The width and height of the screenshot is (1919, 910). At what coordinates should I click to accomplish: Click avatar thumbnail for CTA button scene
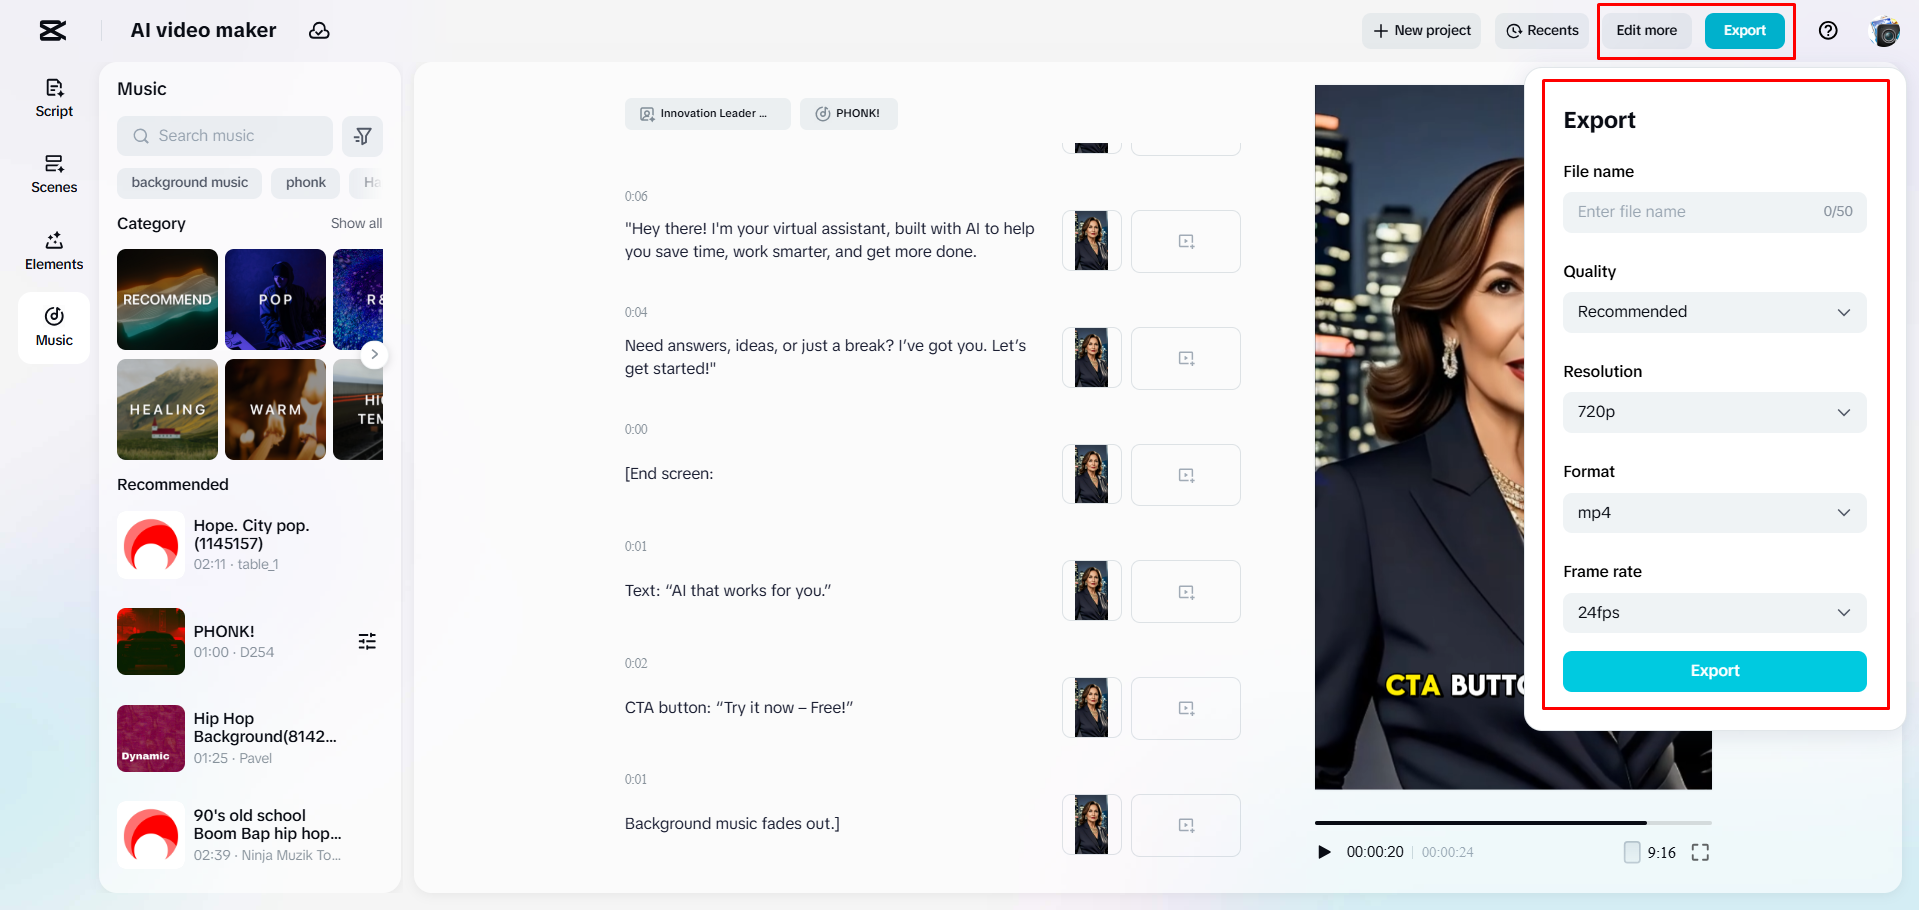[1092, 708]
